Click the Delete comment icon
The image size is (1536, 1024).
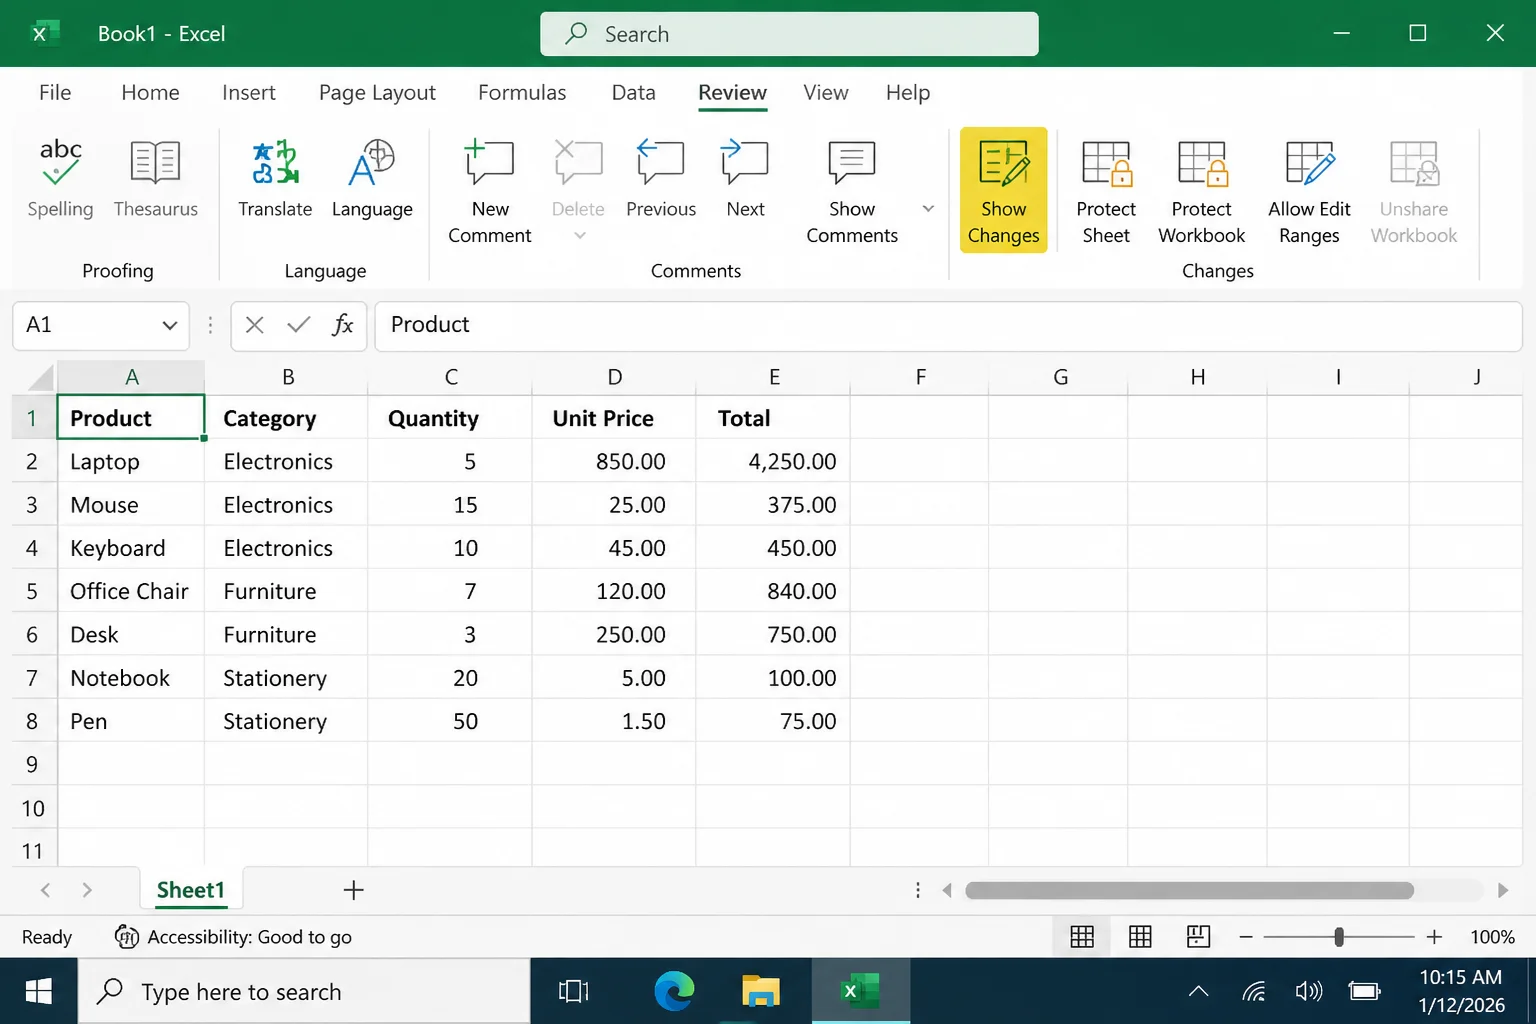pos(578,163)
